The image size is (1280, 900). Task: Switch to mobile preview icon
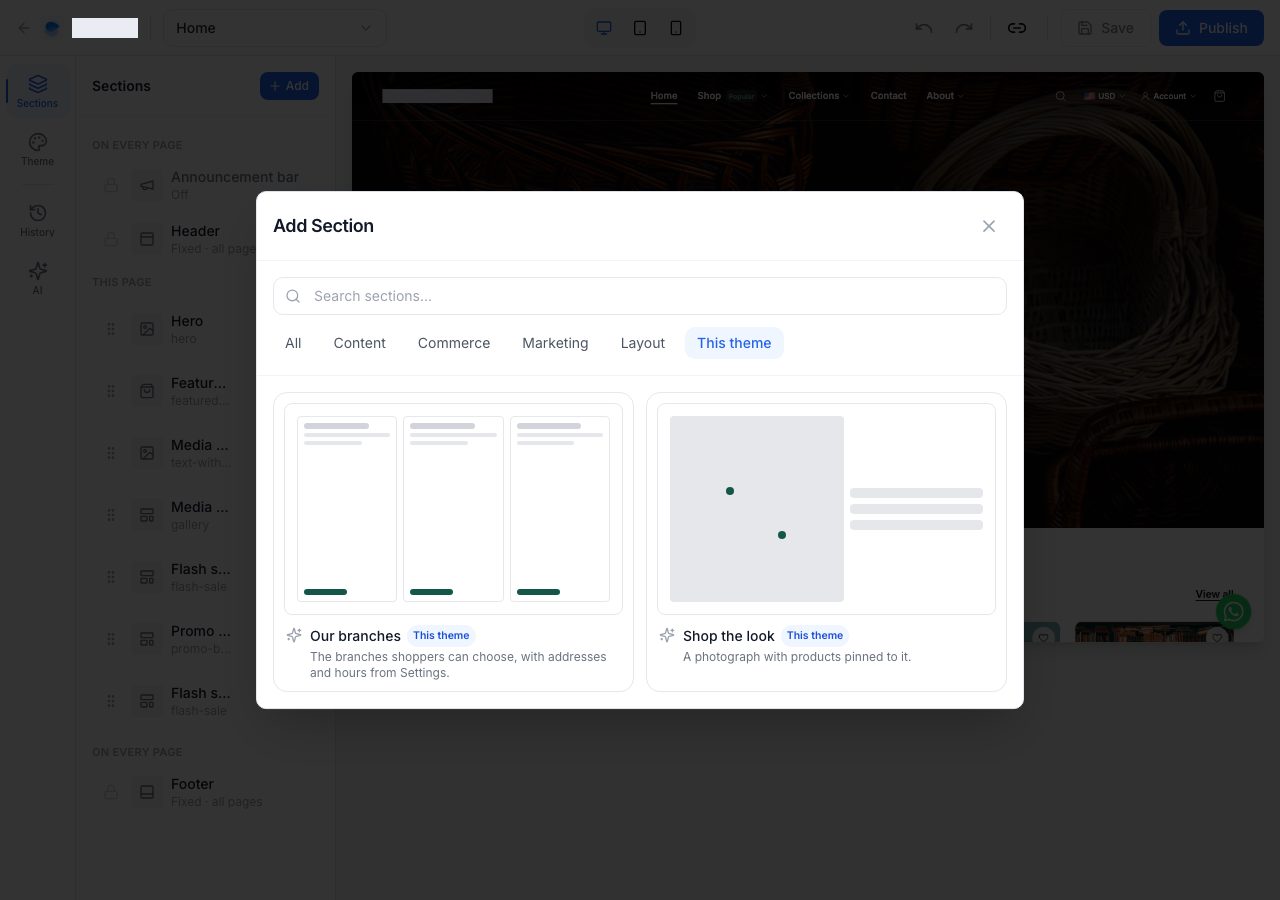point(676,28)
